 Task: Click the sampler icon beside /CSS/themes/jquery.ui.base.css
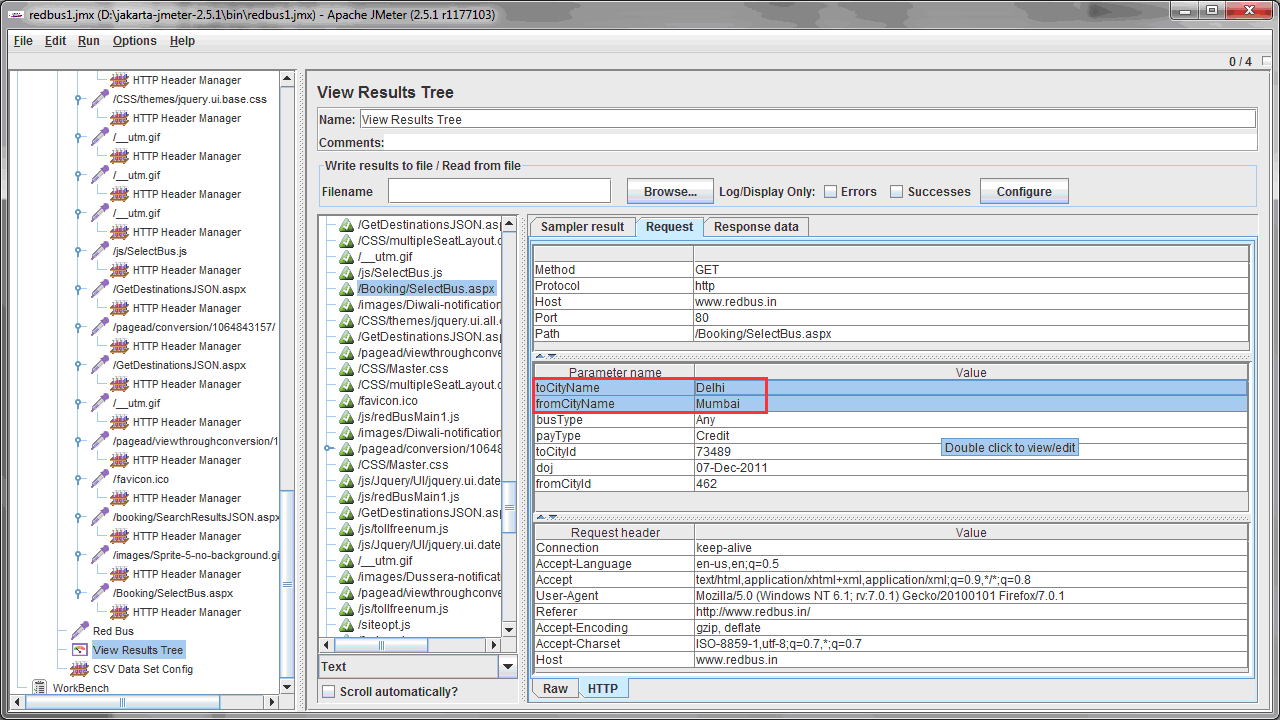coord(99,99)
